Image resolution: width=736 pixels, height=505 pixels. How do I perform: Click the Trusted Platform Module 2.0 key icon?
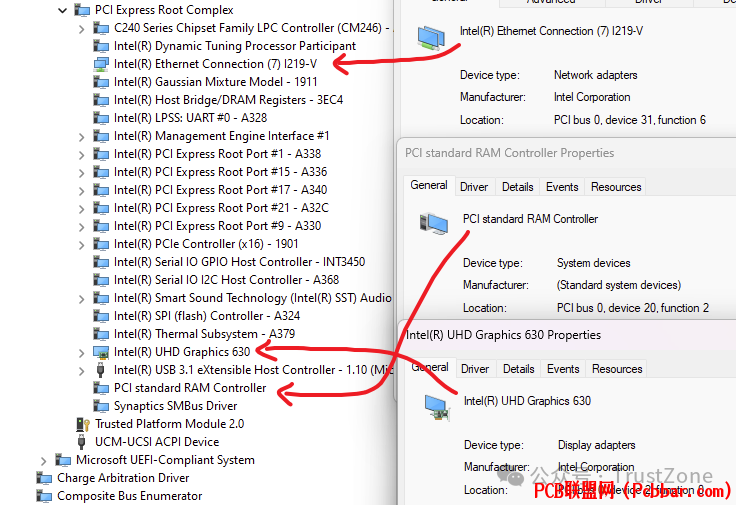pyautogui.click(x=83, y=424)
